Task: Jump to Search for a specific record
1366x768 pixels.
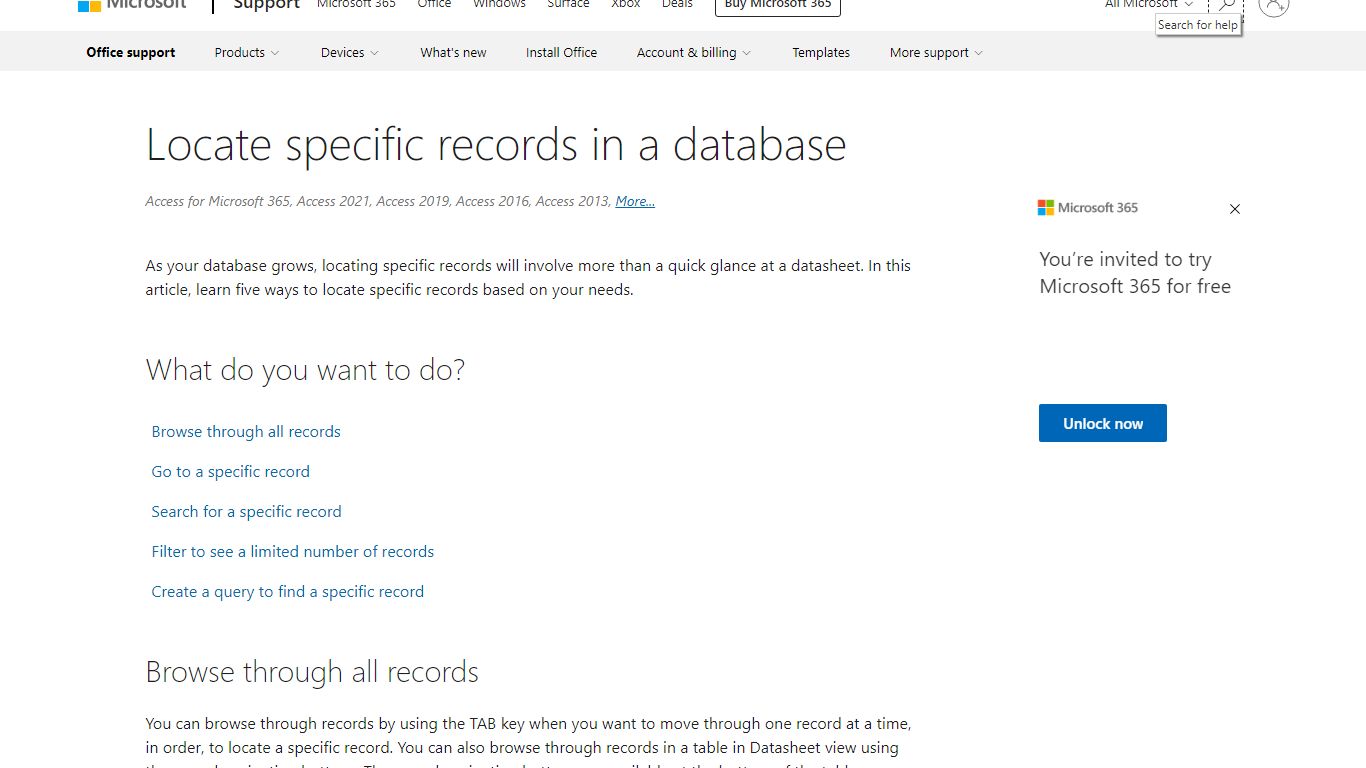Action: click(247, 511)
